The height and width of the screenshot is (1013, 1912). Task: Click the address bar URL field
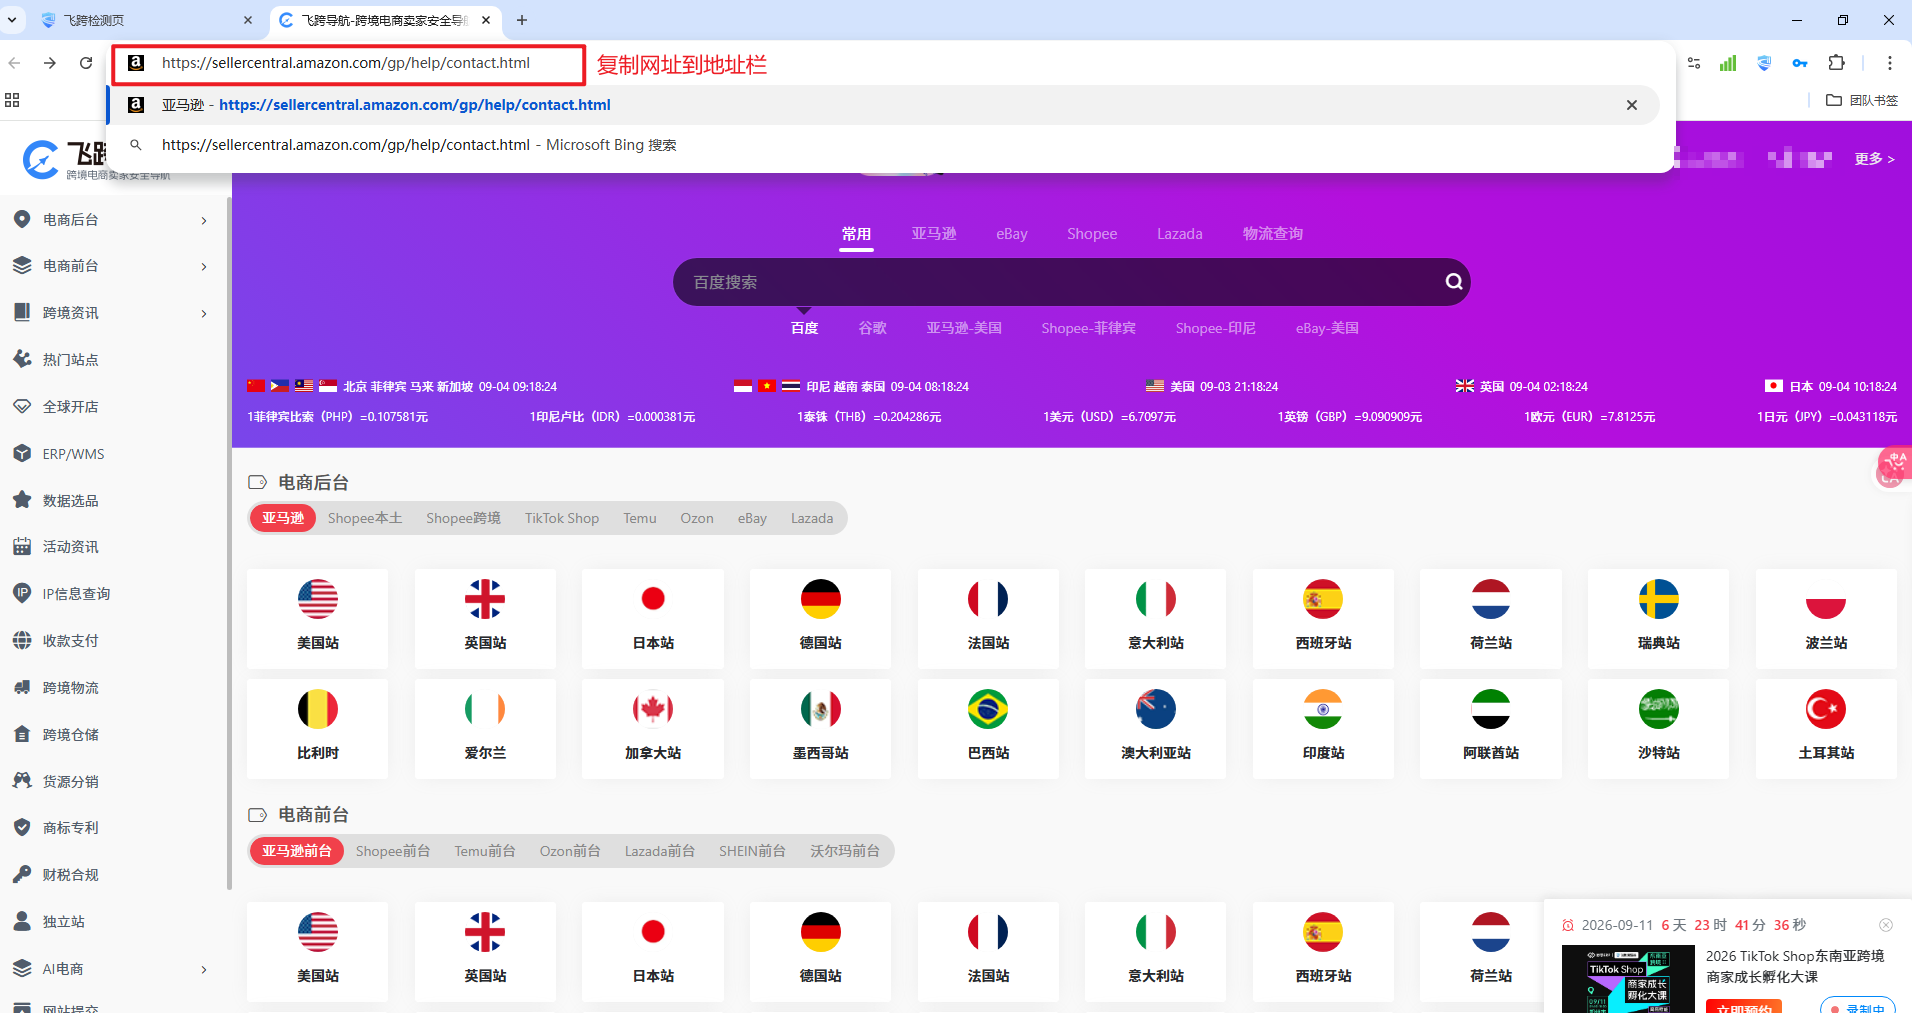point(346,63)
